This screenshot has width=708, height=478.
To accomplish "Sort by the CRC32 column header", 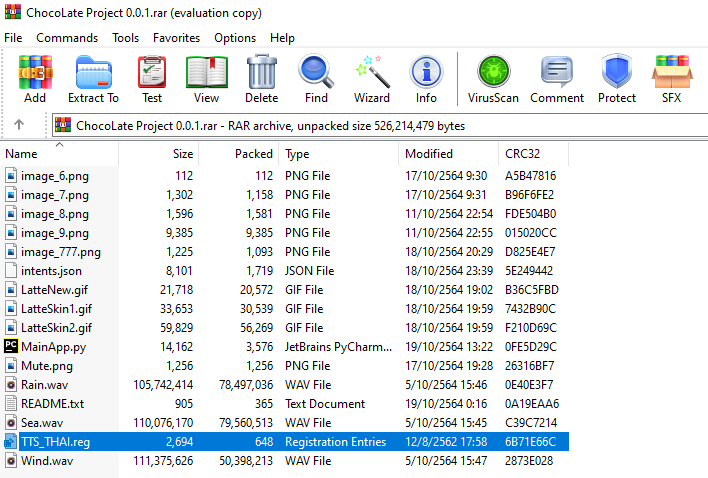I will tap(533, 154).
